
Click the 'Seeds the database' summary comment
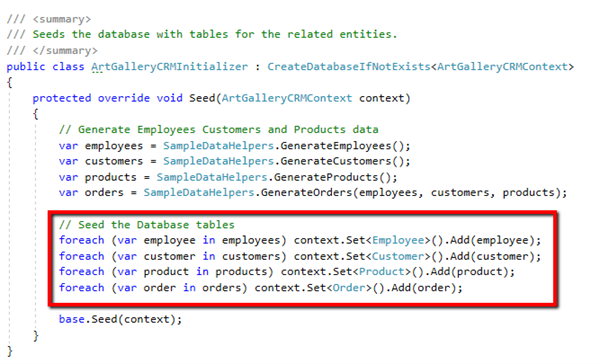[x=215, y=34]
